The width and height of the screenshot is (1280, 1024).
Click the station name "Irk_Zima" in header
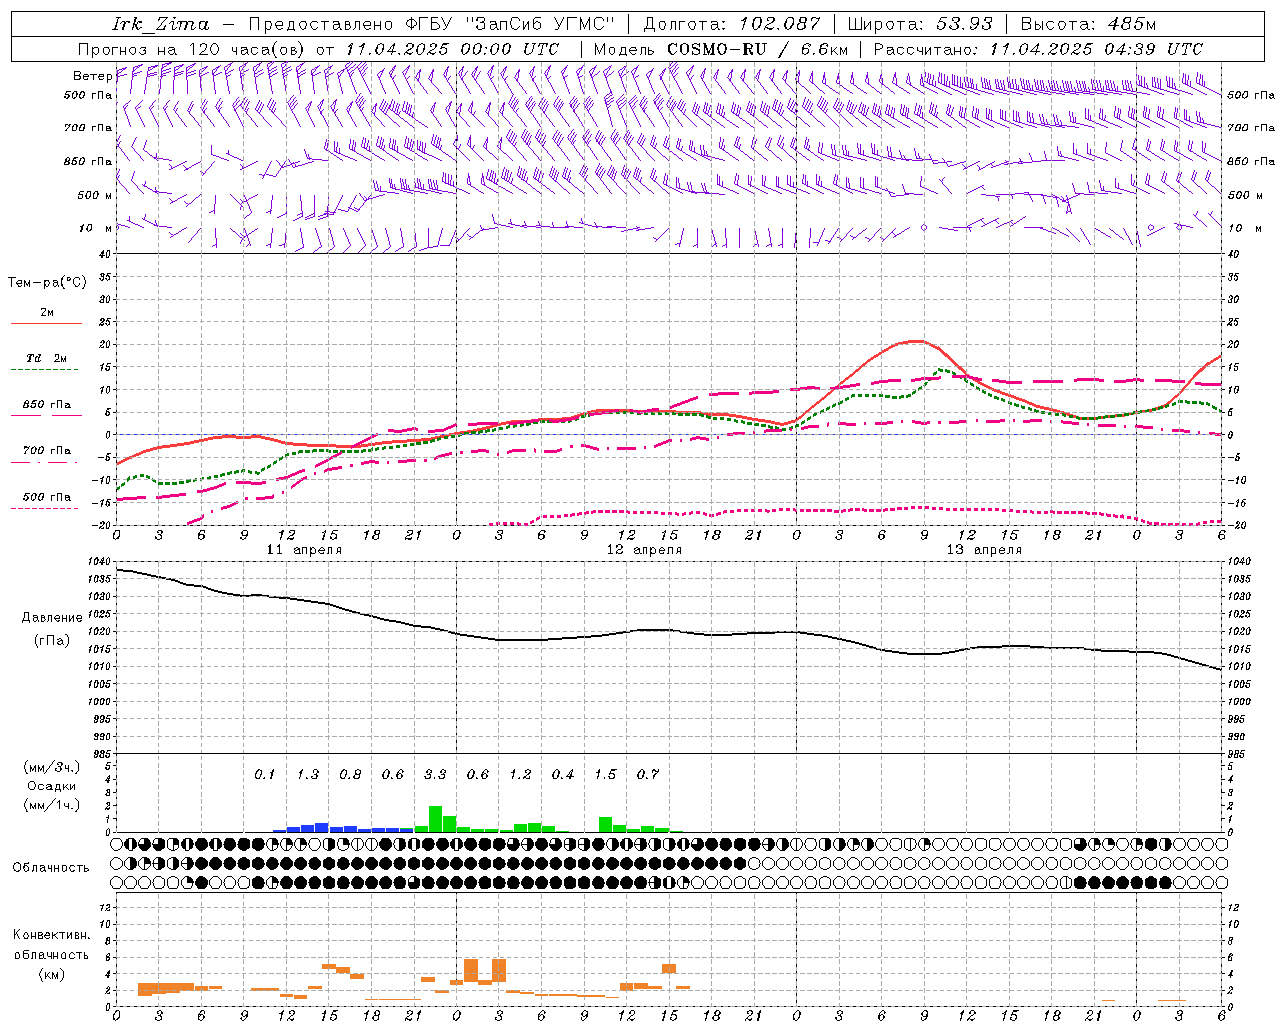coord(160,24)
